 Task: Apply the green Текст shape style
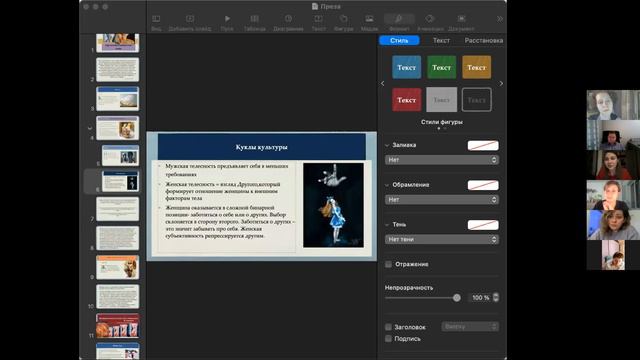coord(442,67)
